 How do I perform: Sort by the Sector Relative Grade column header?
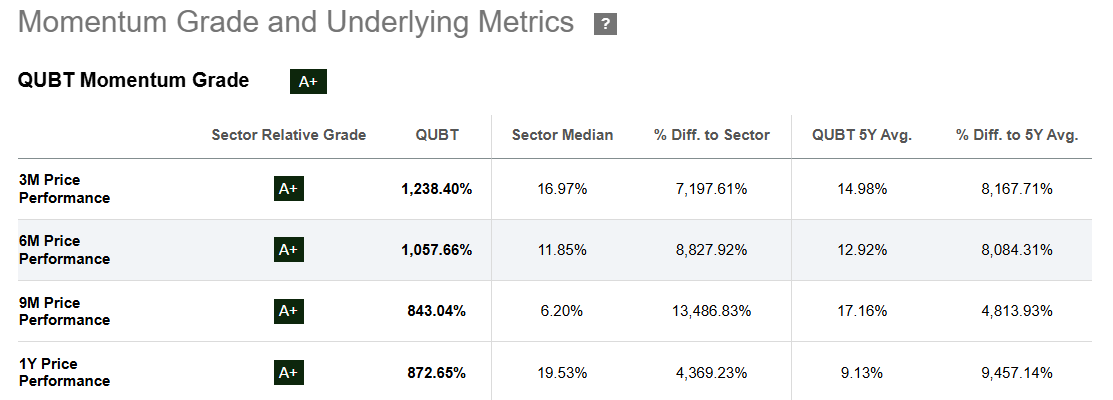click(x=288, y=135)
